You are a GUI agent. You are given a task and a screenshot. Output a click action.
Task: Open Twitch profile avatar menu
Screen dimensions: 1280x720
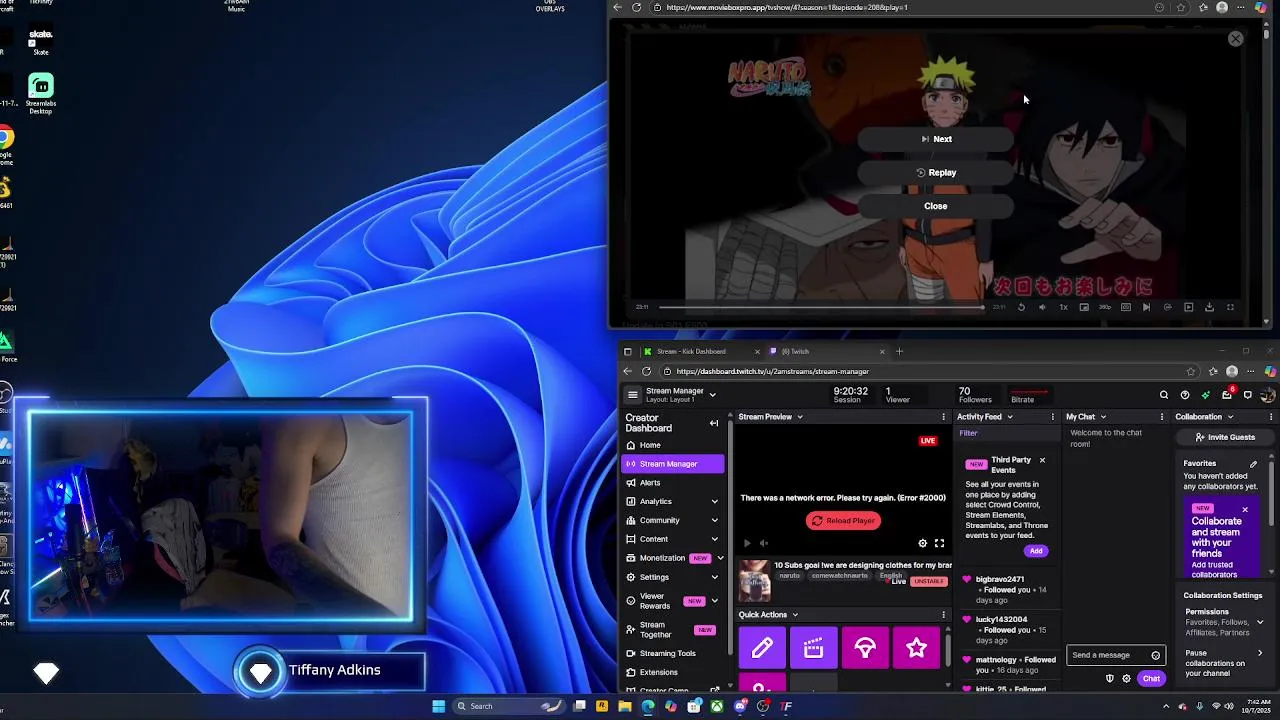[x=1268, y=395]
